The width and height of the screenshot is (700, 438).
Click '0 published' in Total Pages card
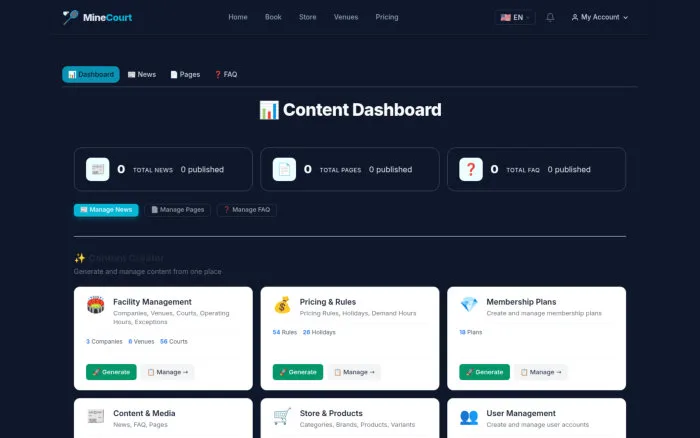(390, 170)
